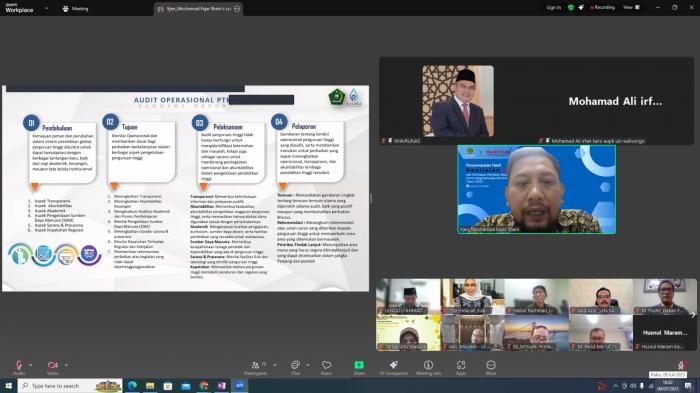Open the Apps panel
This screenshot has height=393, width=700.
tap(461, 368)
